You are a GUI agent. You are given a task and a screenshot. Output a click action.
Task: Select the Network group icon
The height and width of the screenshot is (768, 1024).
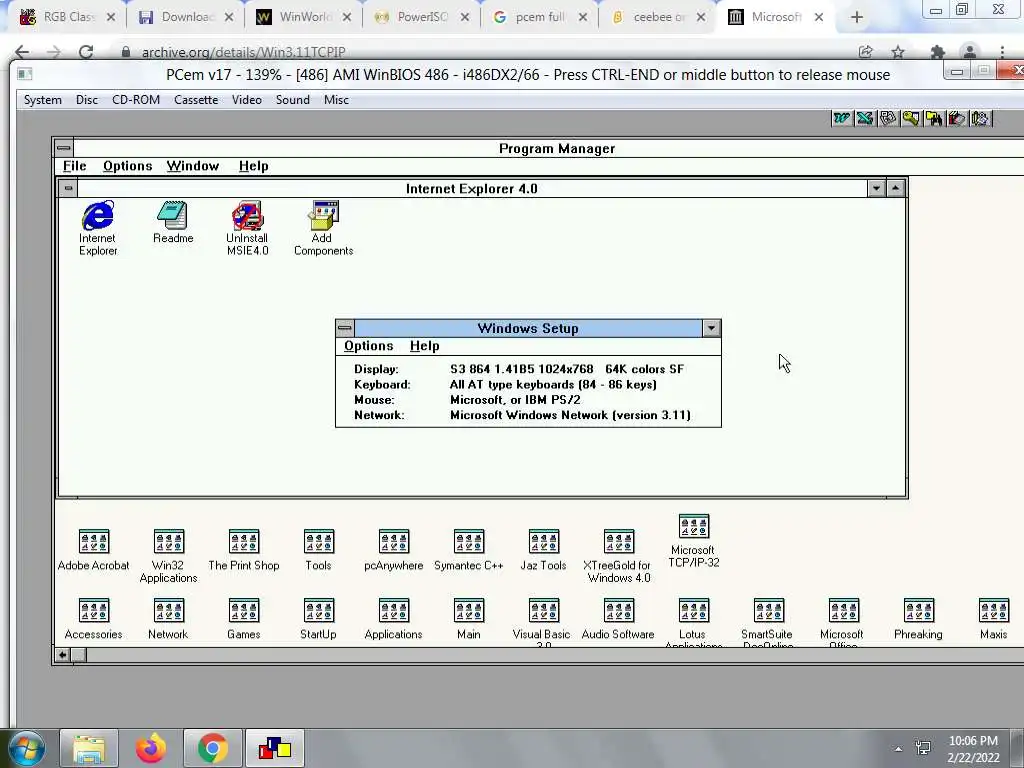169,611
